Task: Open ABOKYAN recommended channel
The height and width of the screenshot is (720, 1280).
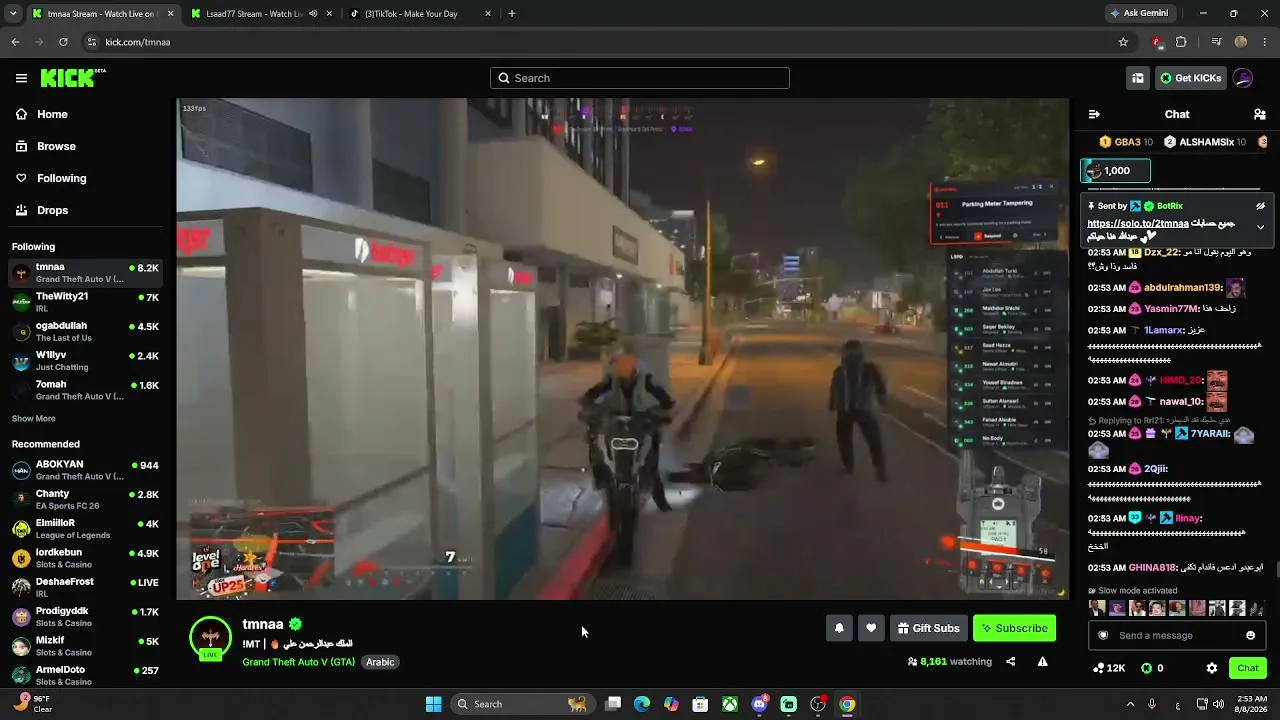Action: 87,470
